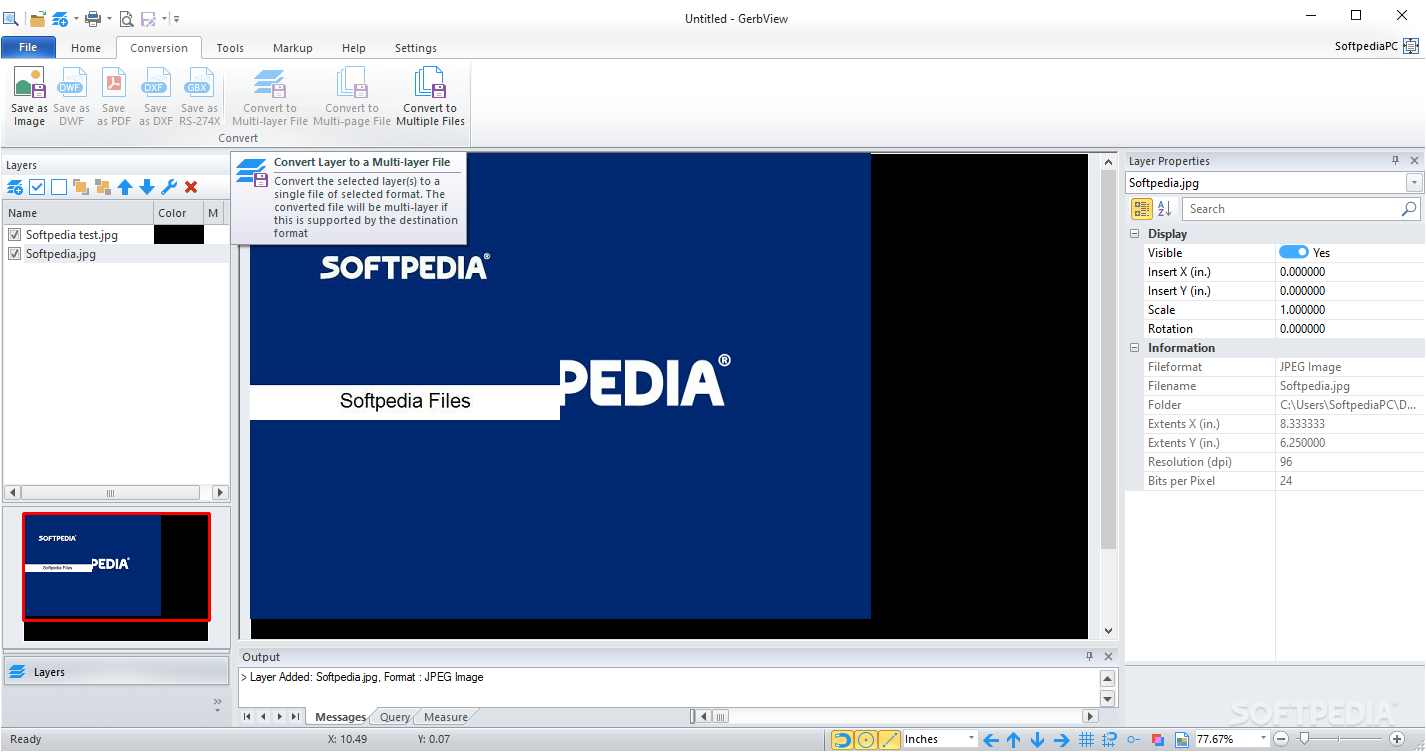Open the Softpedia.jpg layer selector dropdown
Viewport: 1426px width, 752px height.
point(1414,183)
